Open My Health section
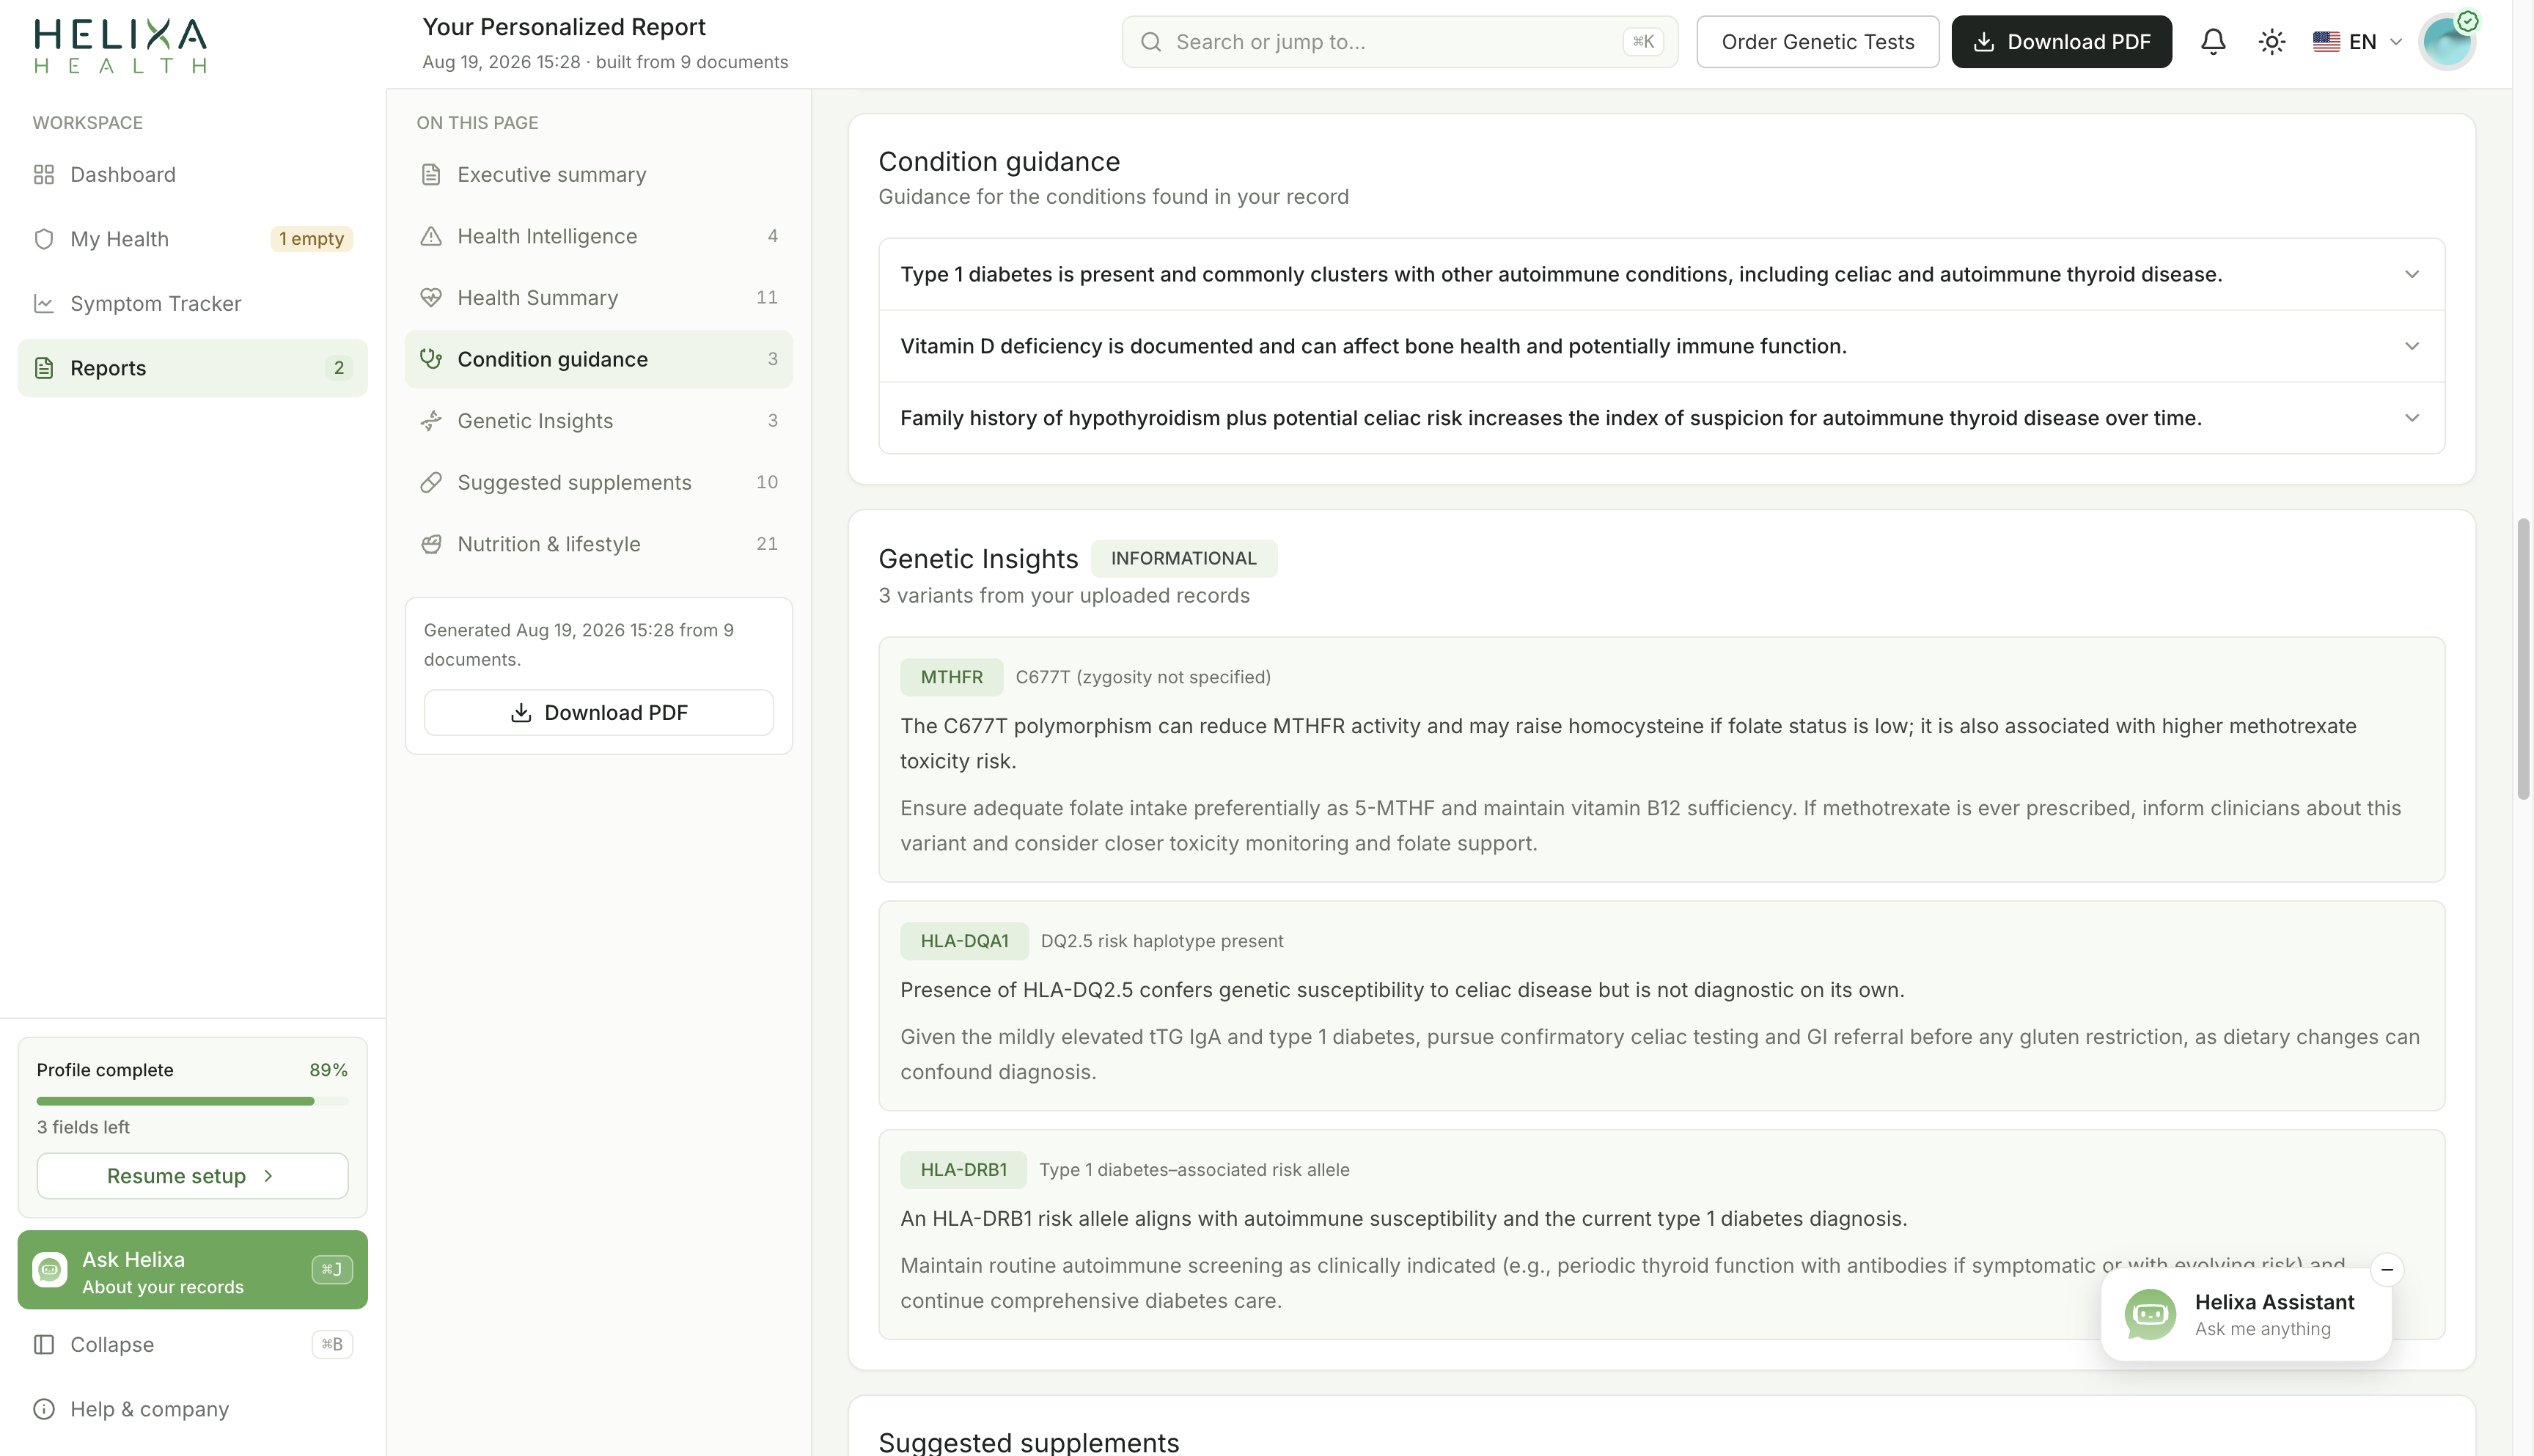 click(x=192, y=239)
